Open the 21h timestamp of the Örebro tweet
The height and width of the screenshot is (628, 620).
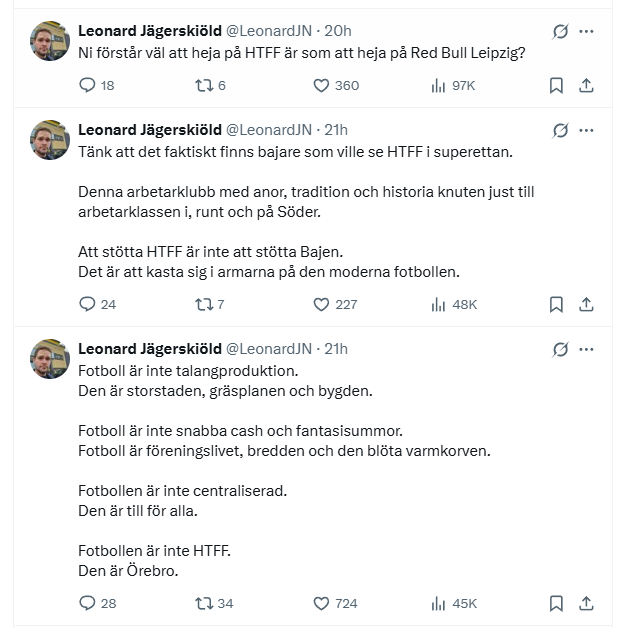click(x=336, y=348)
